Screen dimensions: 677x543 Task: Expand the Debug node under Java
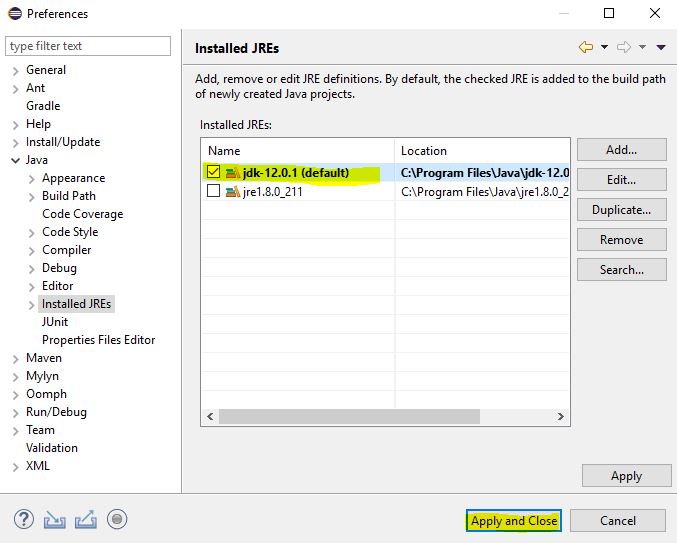click(32, 269)
